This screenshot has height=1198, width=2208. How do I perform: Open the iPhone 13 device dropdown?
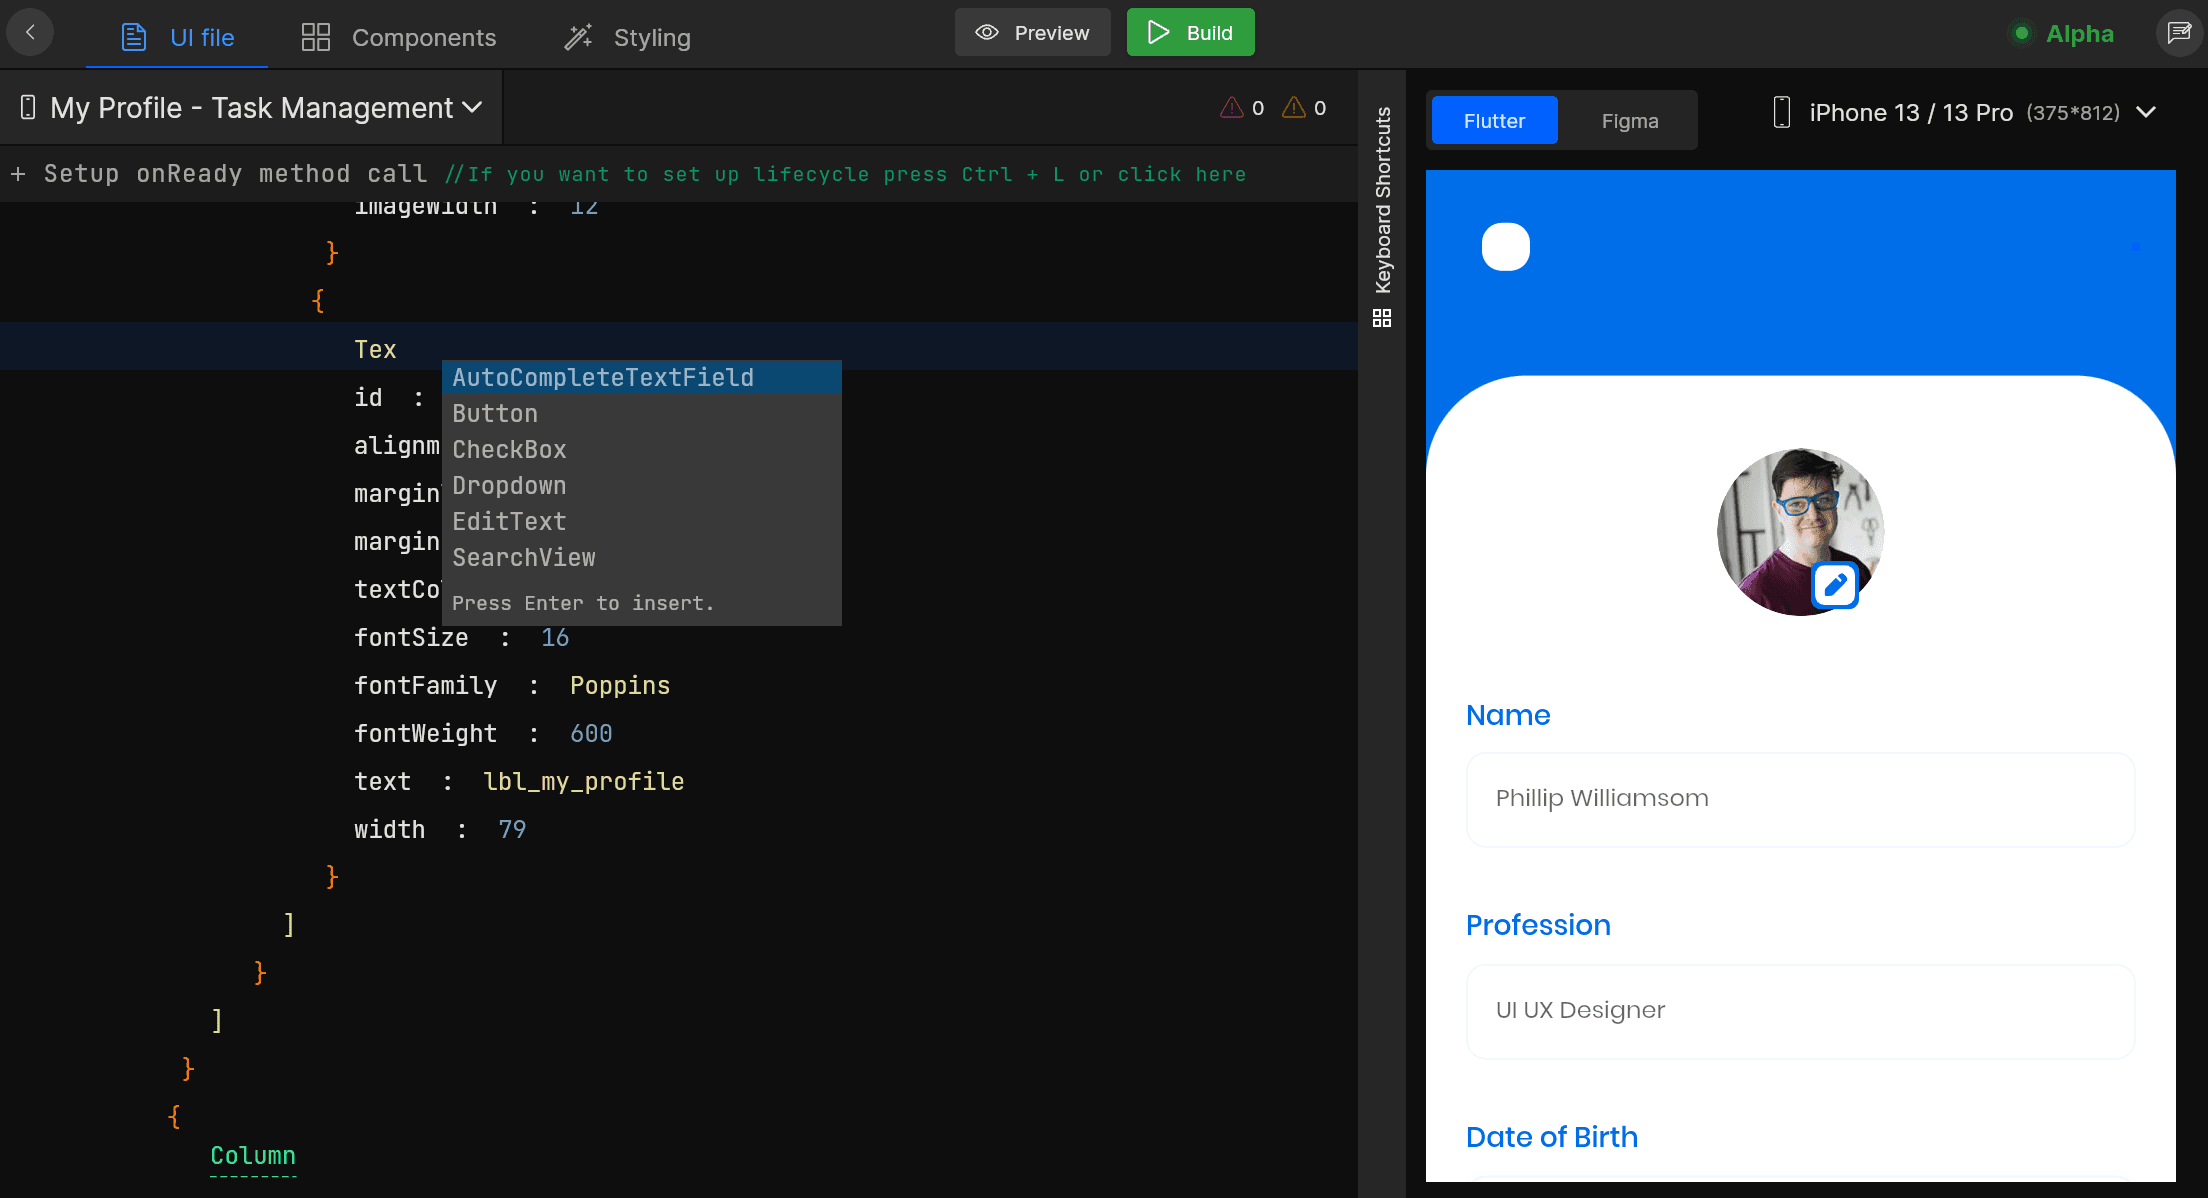(x=1963, y=112)
